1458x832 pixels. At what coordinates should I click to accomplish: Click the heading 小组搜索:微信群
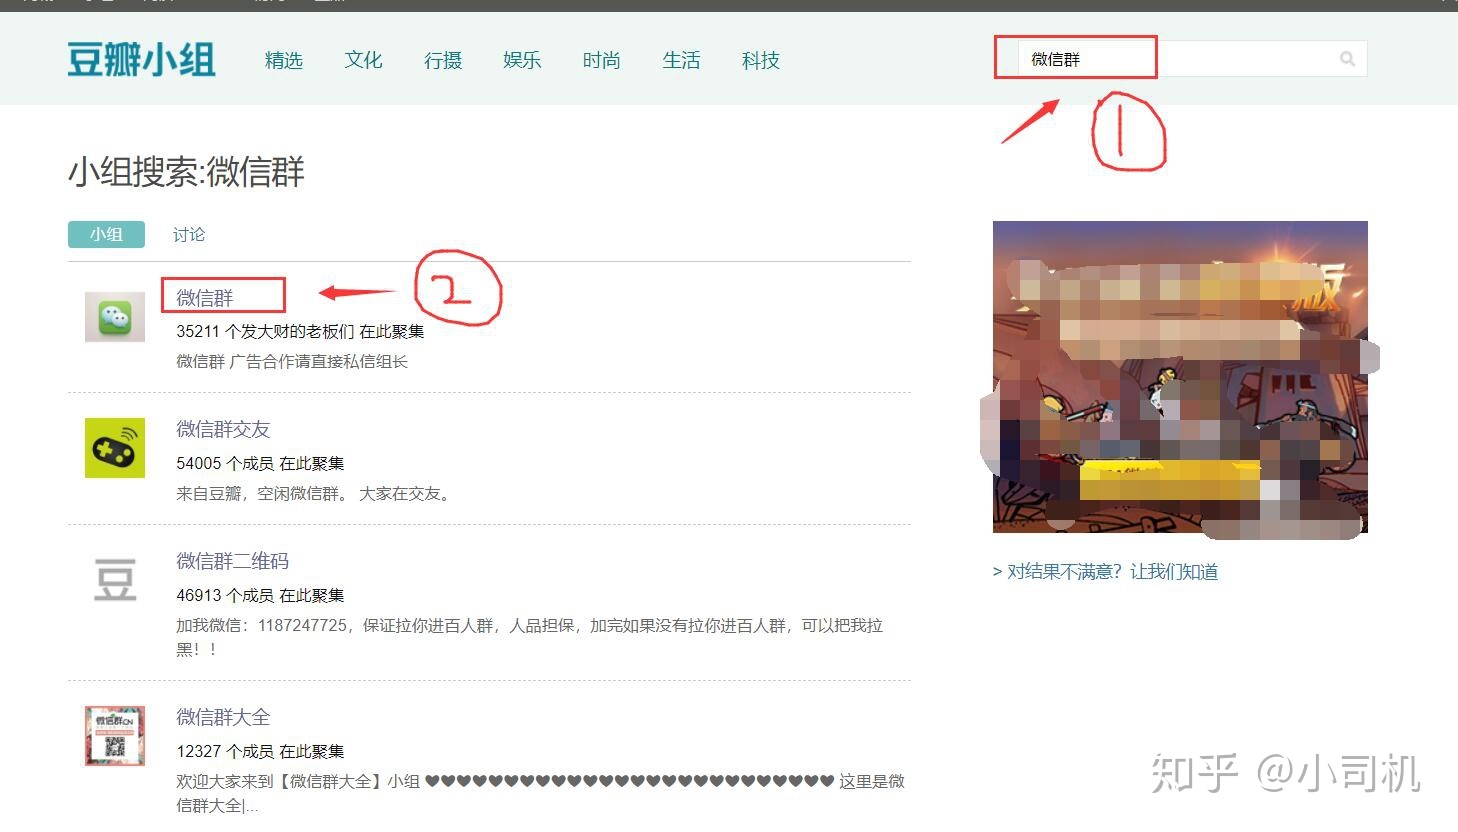point(186,172)
